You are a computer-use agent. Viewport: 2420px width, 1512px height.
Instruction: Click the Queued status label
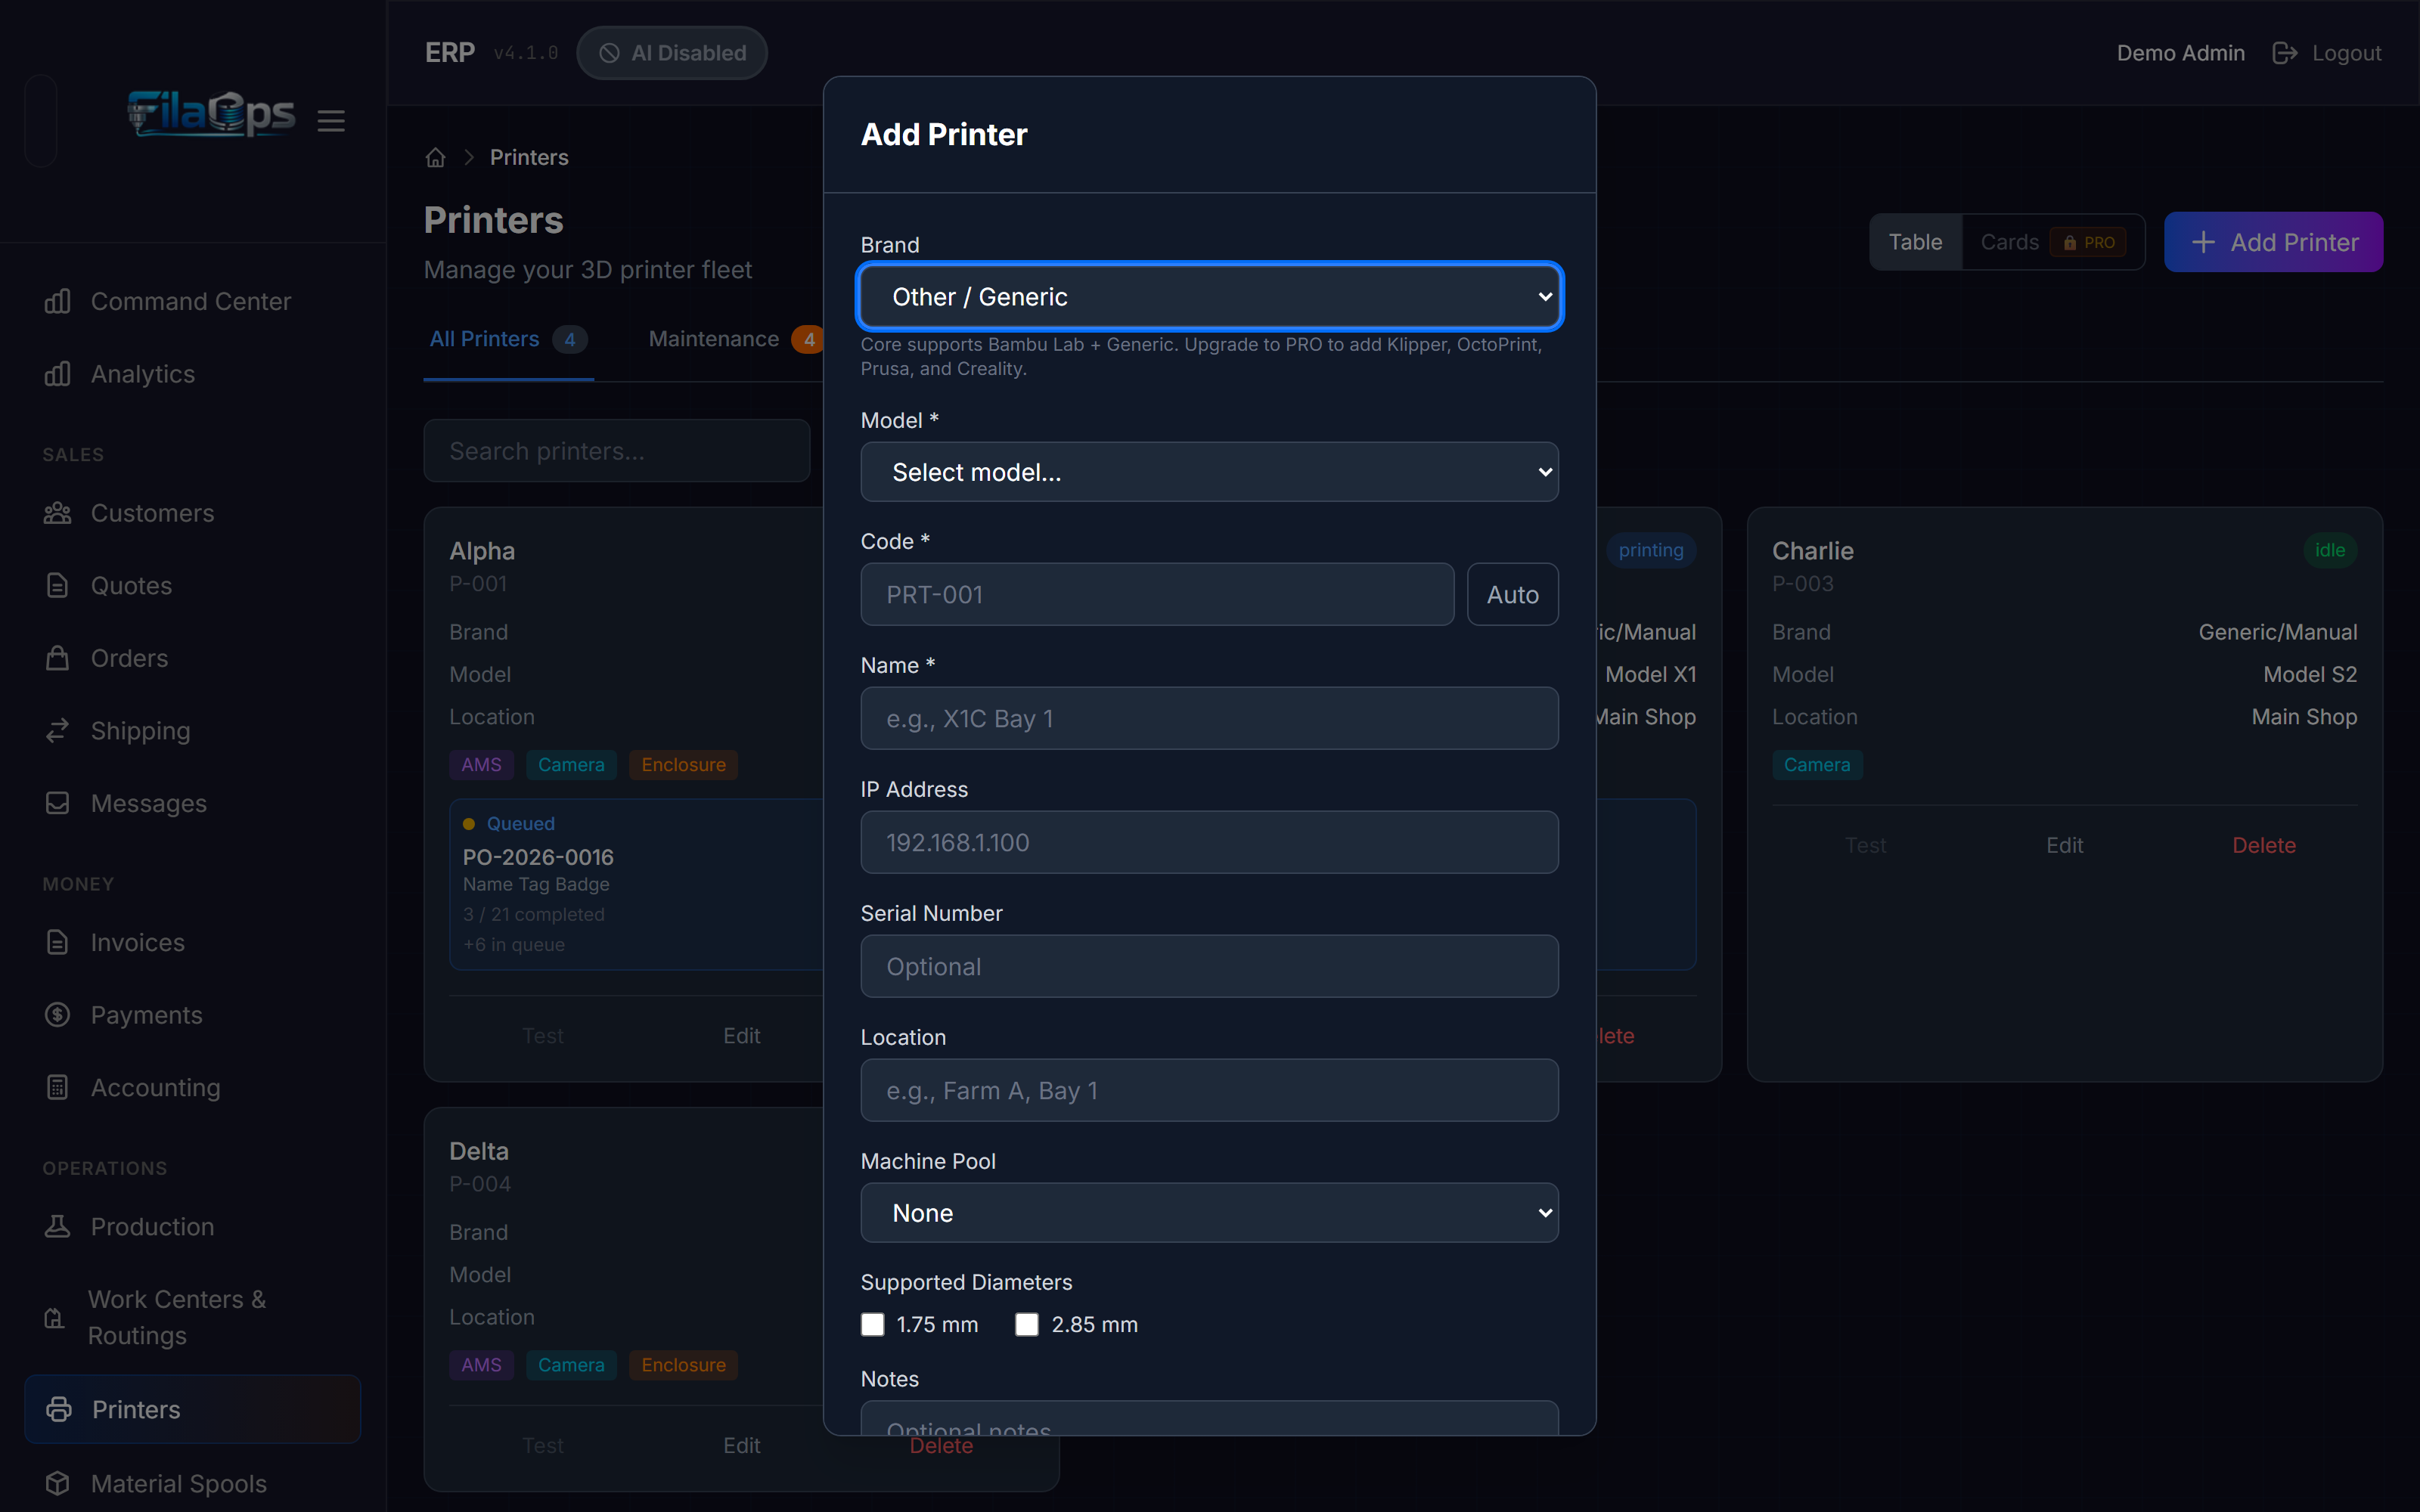pyautogui.click(x=520, y=823)
